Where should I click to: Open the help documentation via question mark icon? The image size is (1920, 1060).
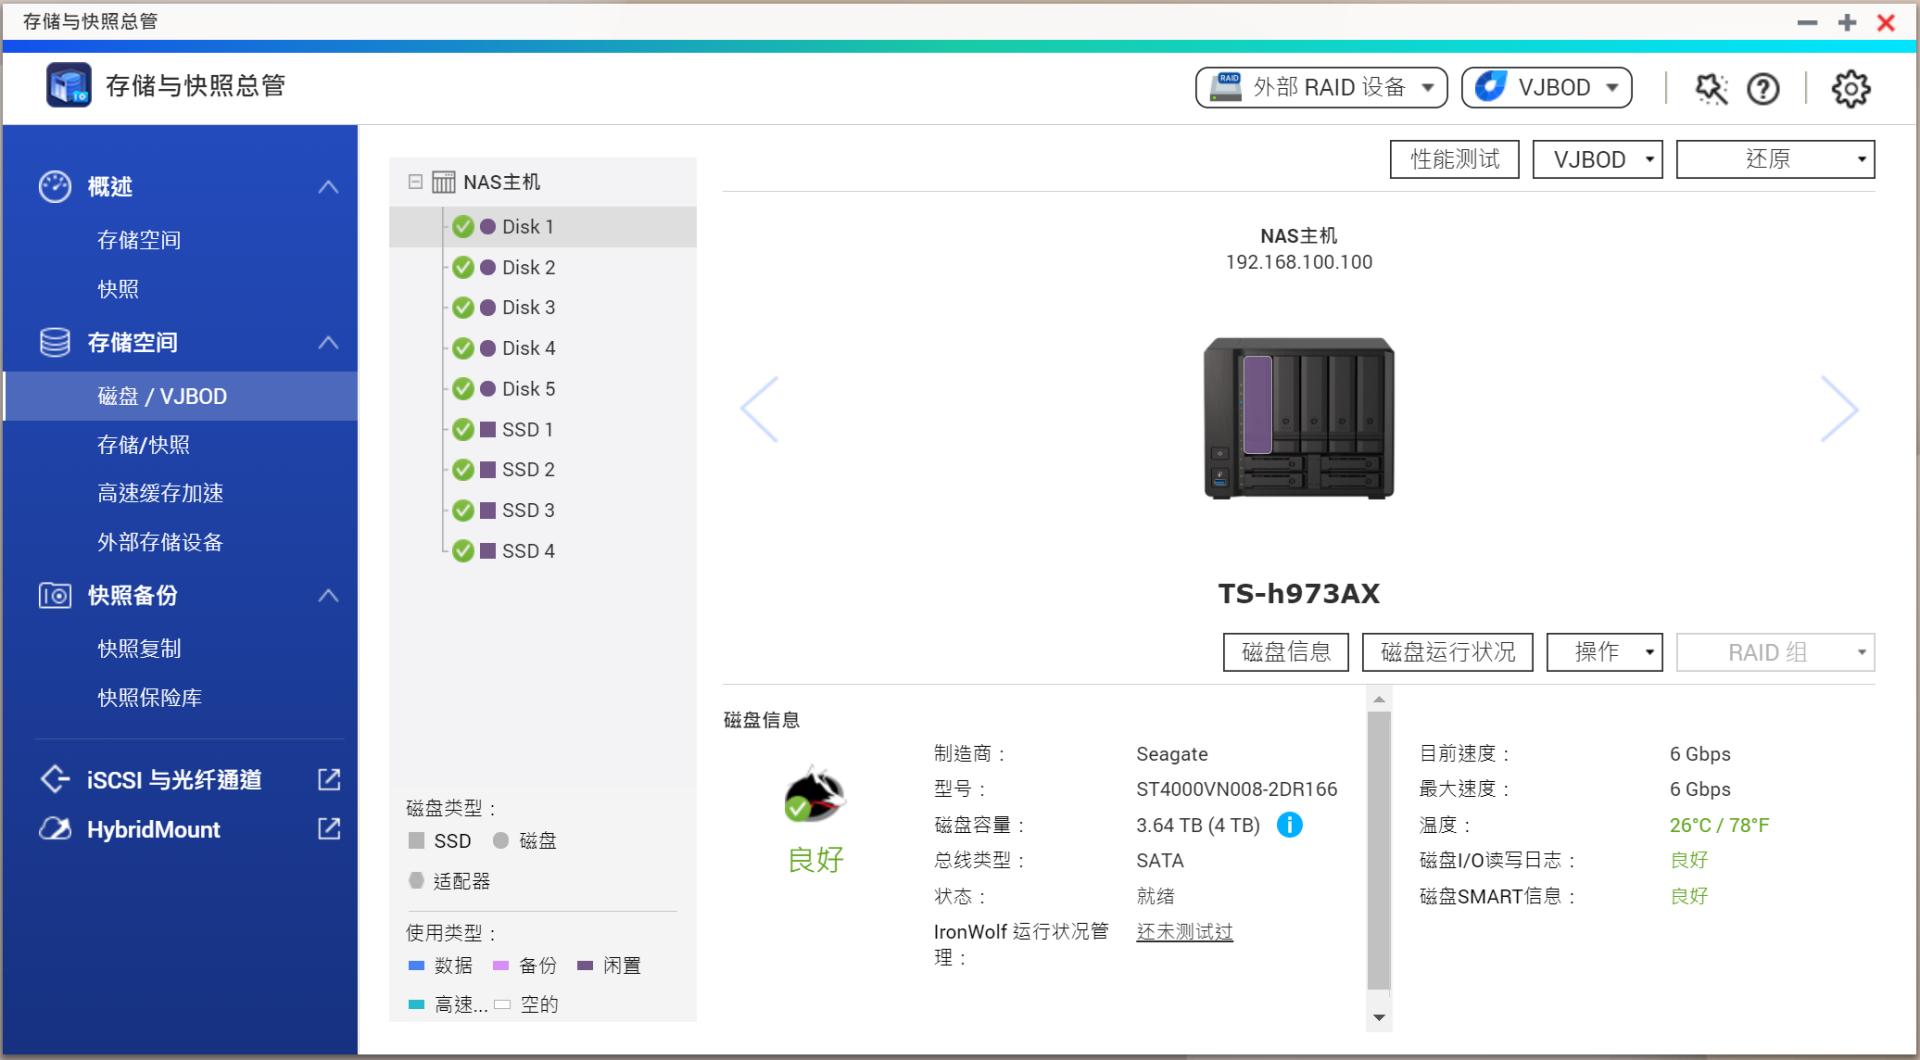pos(1764,88)
